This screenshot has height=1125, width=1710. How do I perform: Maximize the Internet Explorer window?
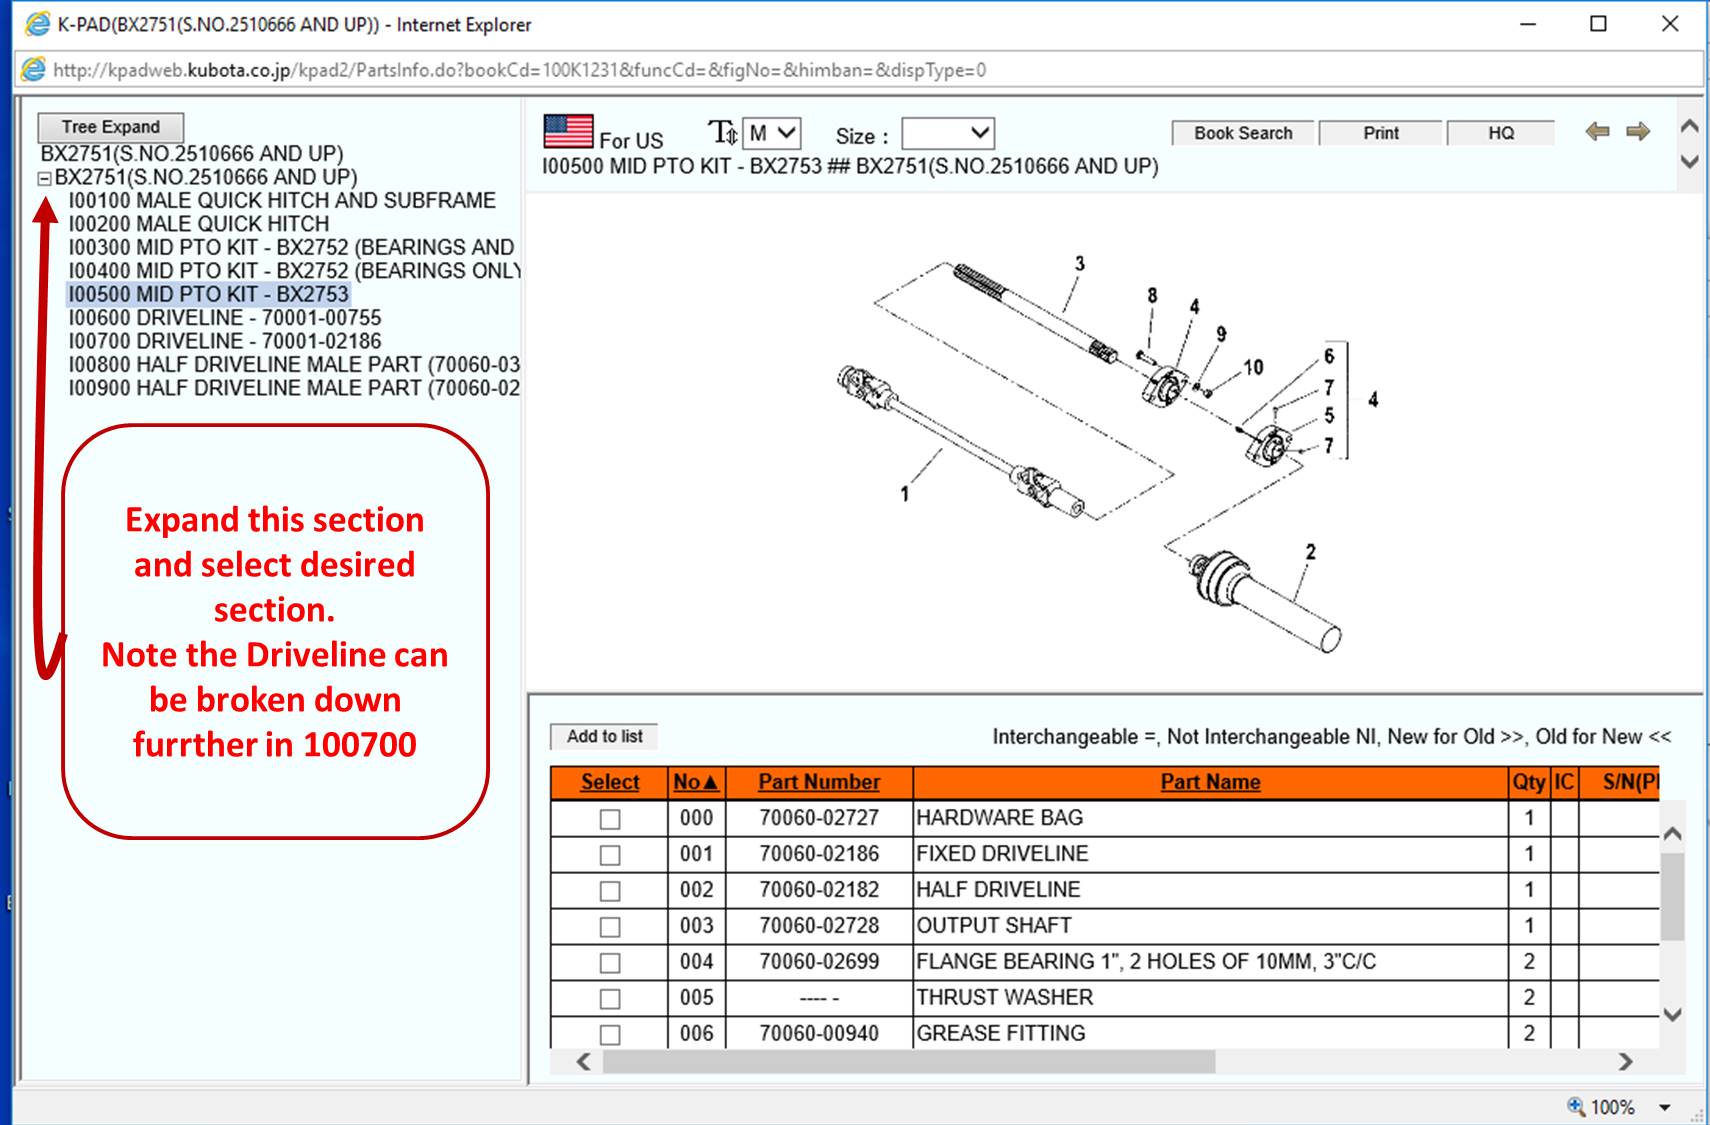1599,24
